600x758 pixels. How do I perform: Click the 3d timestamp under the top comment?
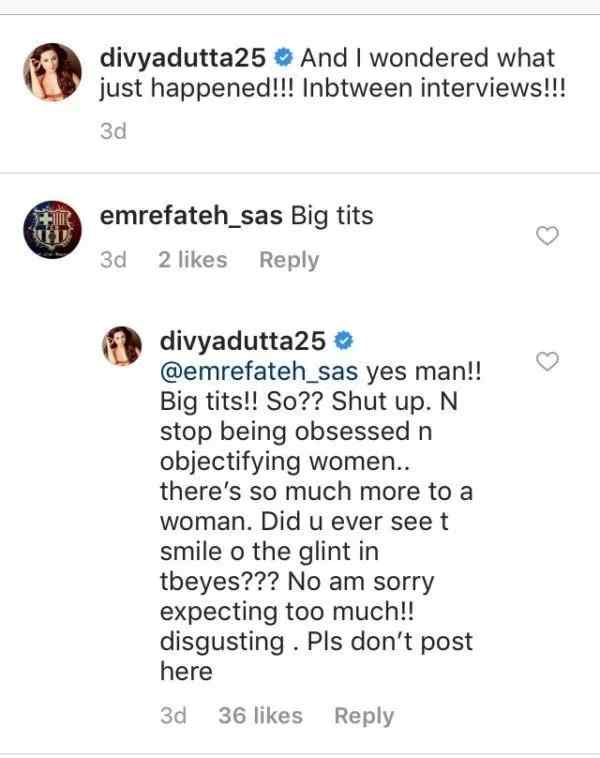pos(113,131)
